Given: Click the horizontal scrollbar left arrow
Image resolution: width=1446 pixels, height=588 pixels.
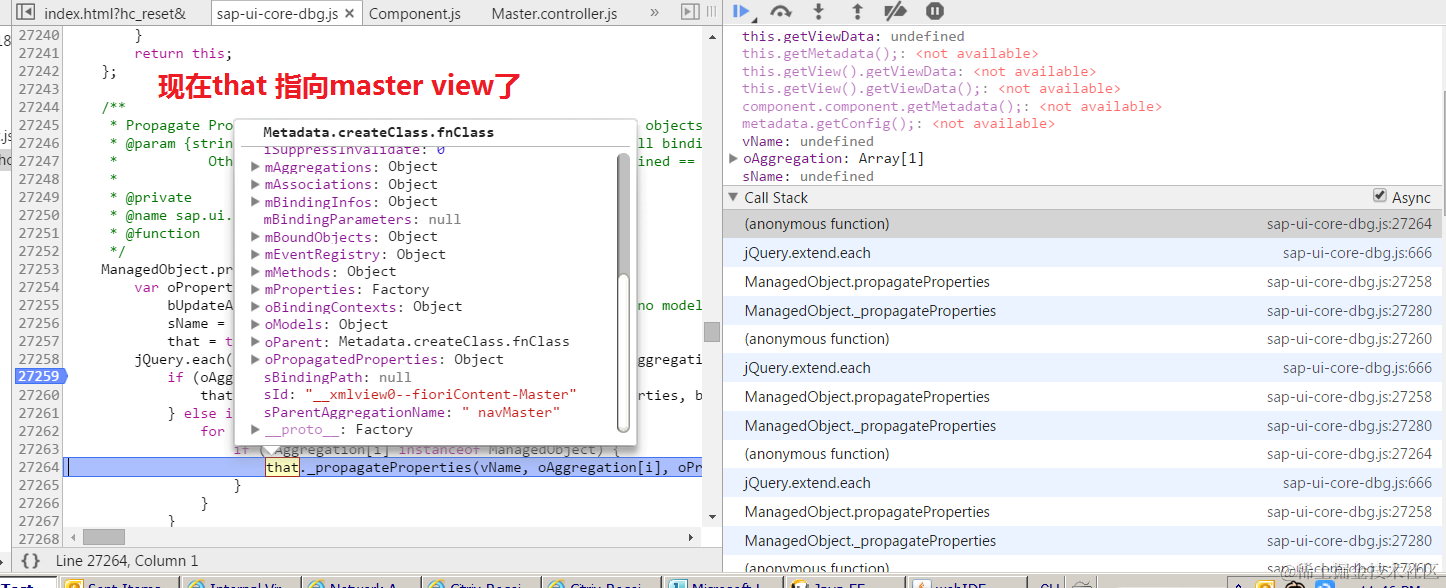Looking at the screenshot, I should point(72,537).
